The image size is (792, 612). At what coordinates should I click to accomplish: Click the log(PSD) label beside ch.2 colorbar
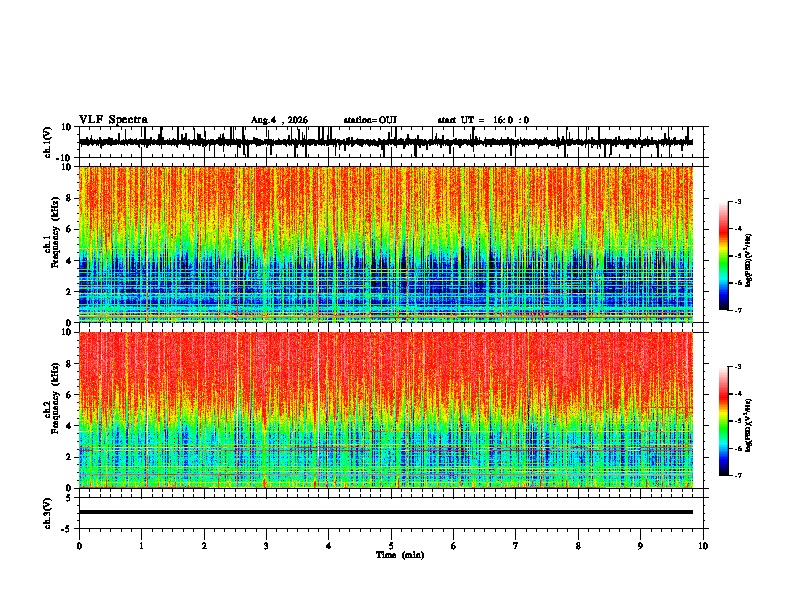[x=748, y=426]
